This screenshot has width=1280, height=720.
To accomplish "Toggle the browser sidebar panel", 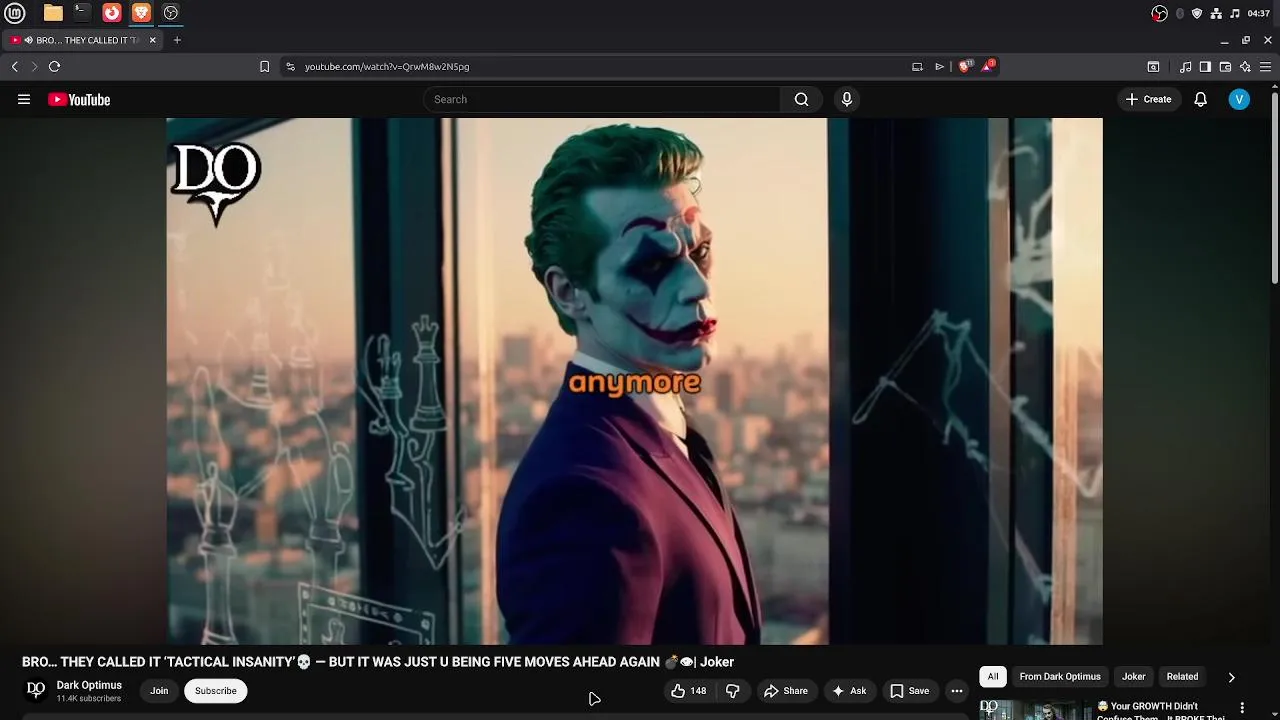I will pos(1205,67).
